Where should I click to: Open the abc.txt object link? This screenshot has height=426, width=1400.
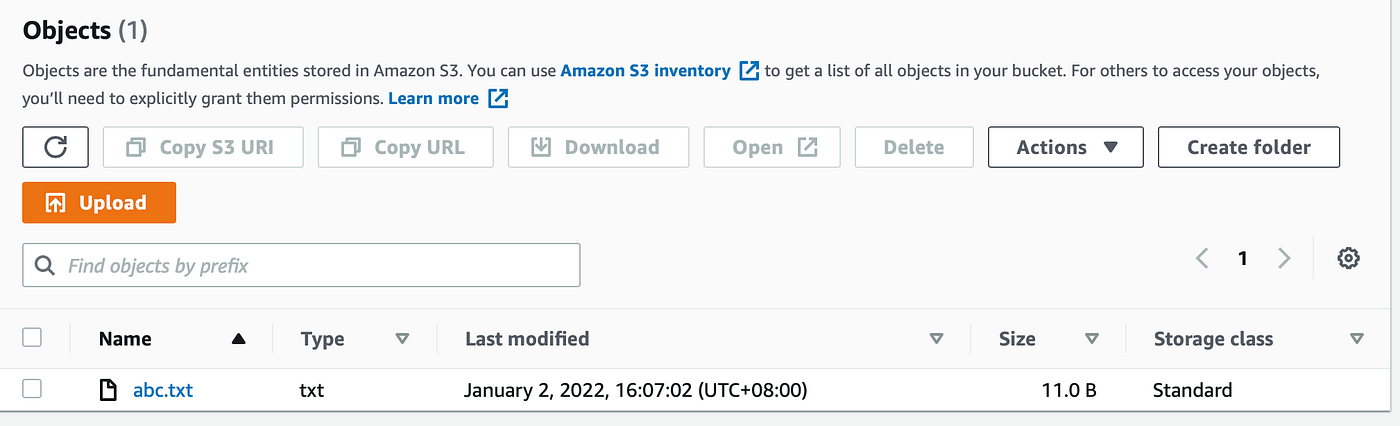point(163,390)
